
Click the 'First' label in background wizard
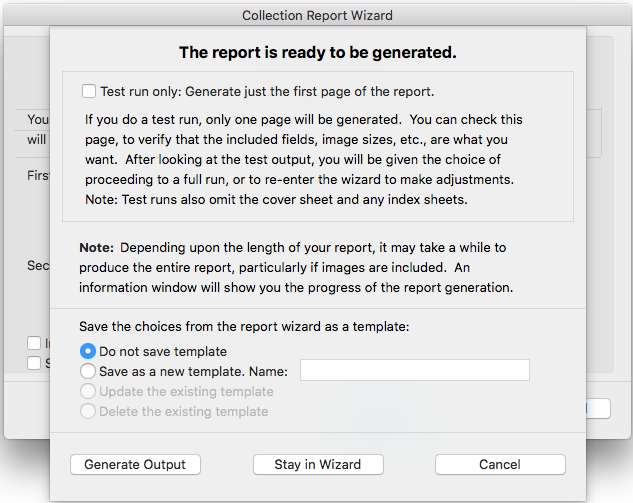pos(38,175)
